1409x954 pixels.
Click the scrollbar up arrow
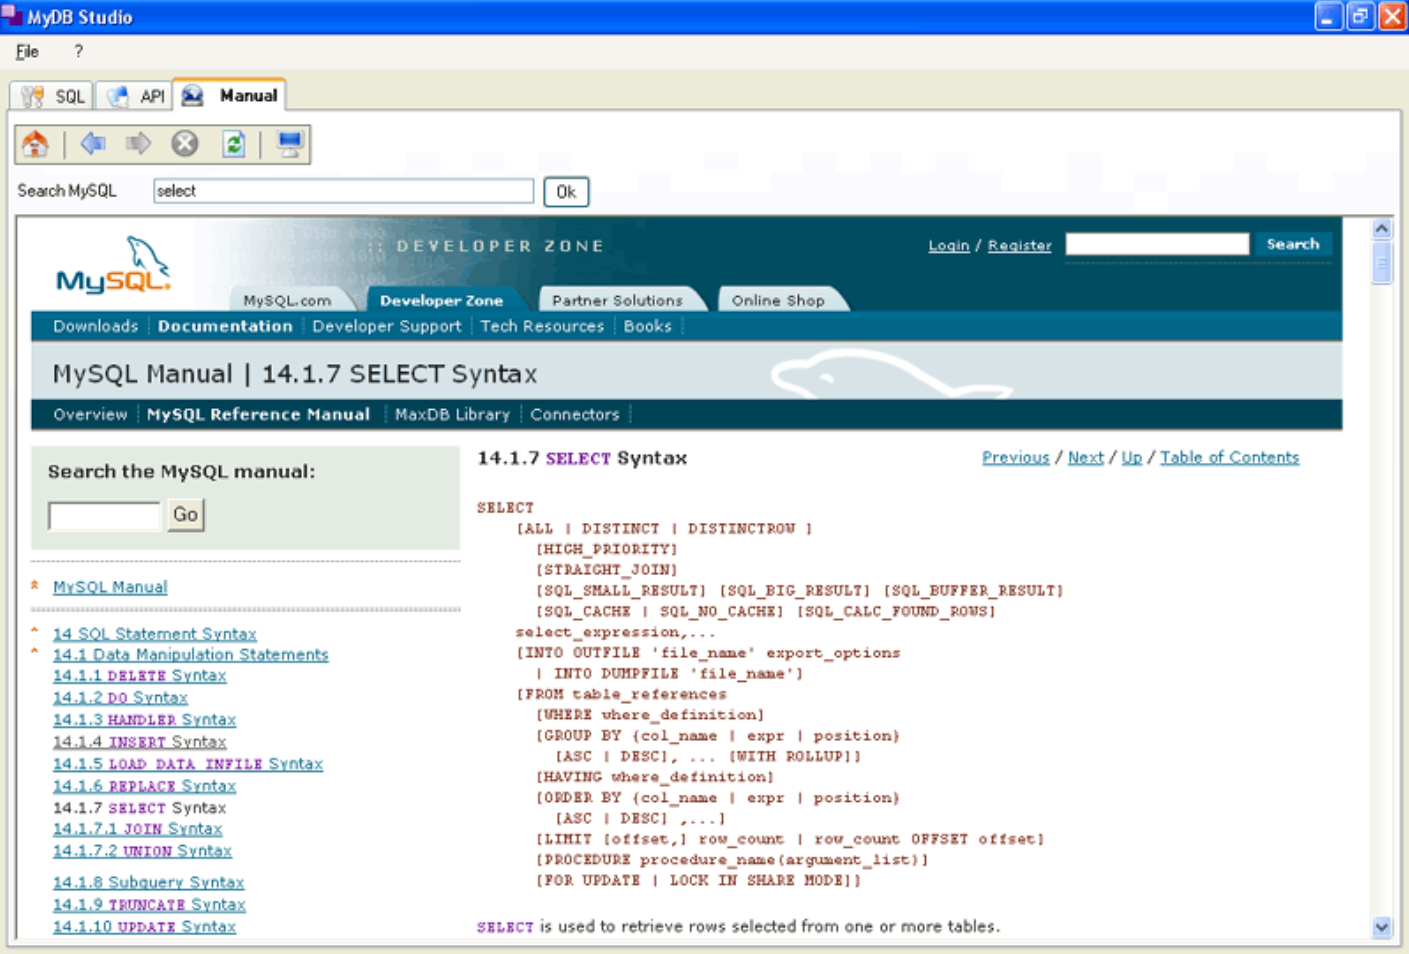pos(1382,229)
